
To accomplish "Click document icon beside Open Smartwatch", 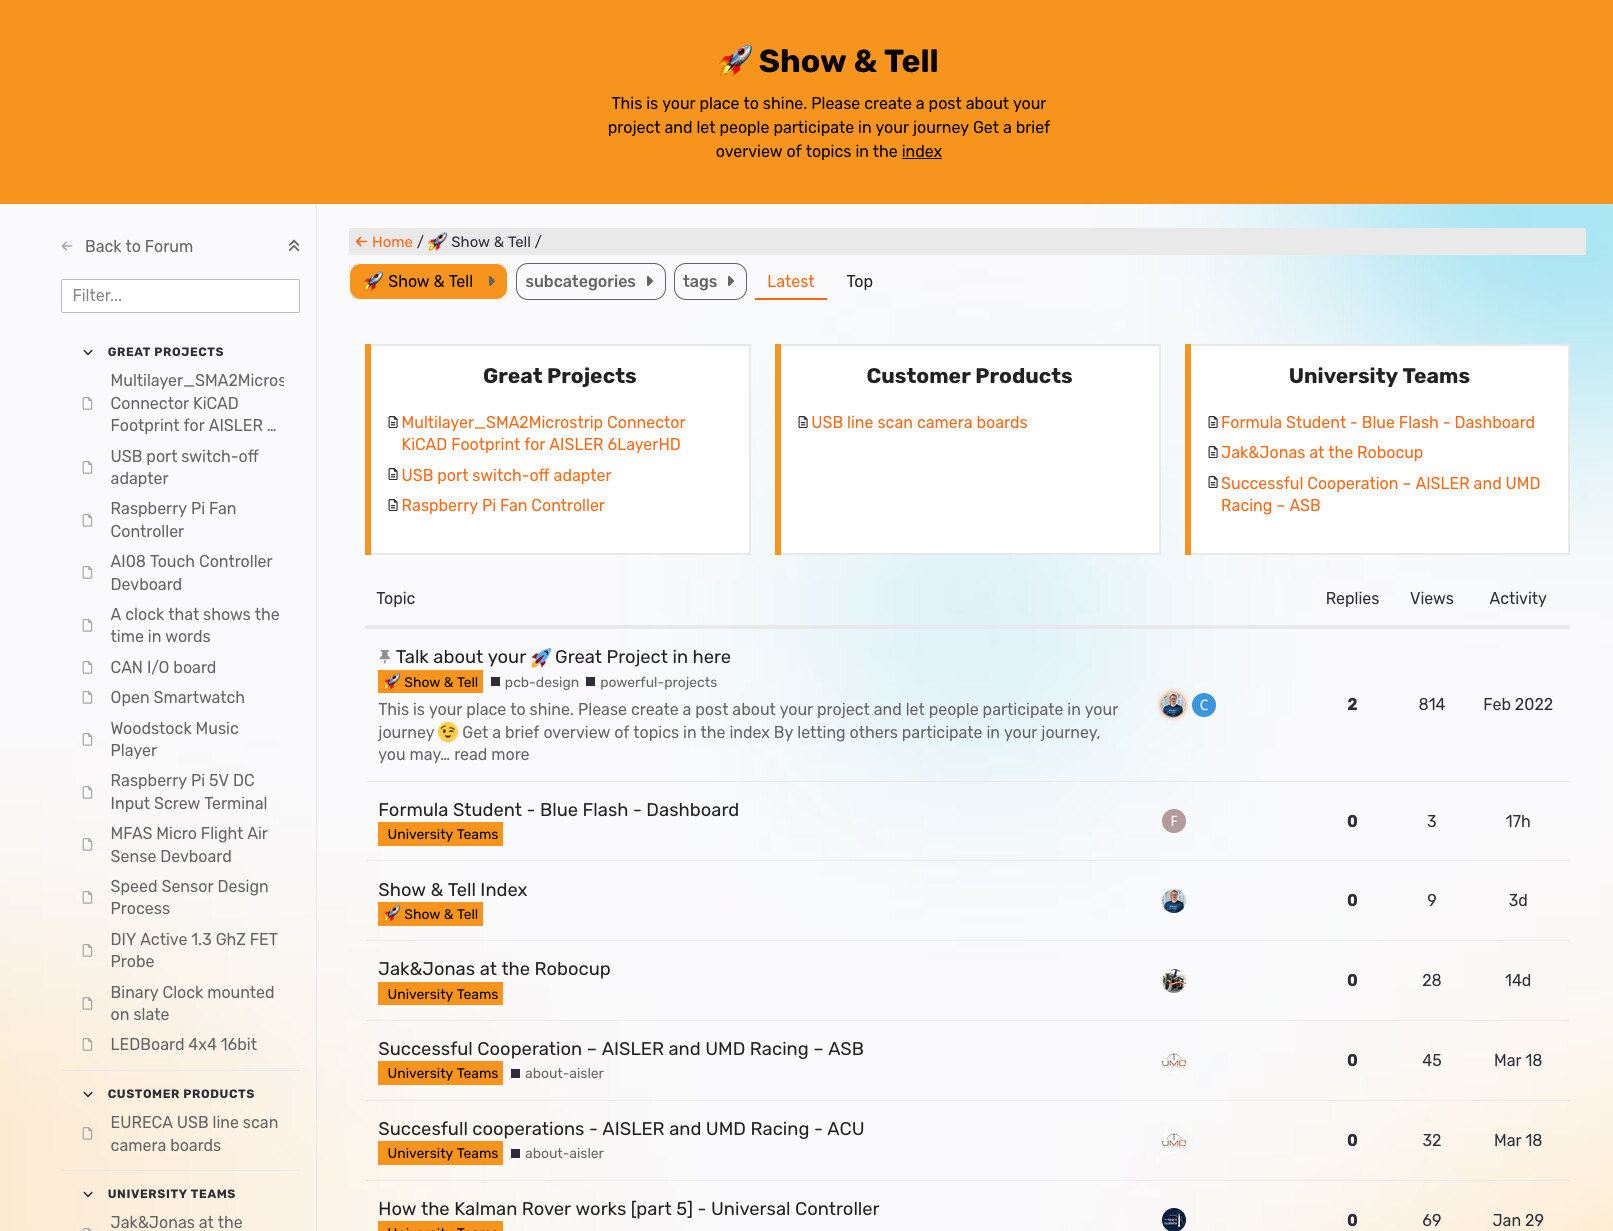I will (x=87, y=697).
